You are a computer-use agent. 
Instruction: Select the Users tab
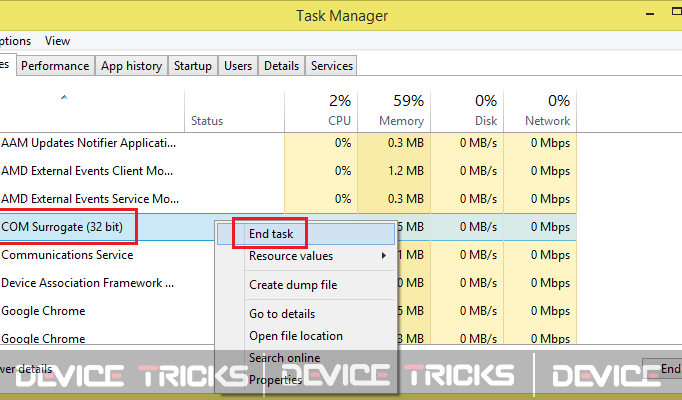(x=238, y=66)
